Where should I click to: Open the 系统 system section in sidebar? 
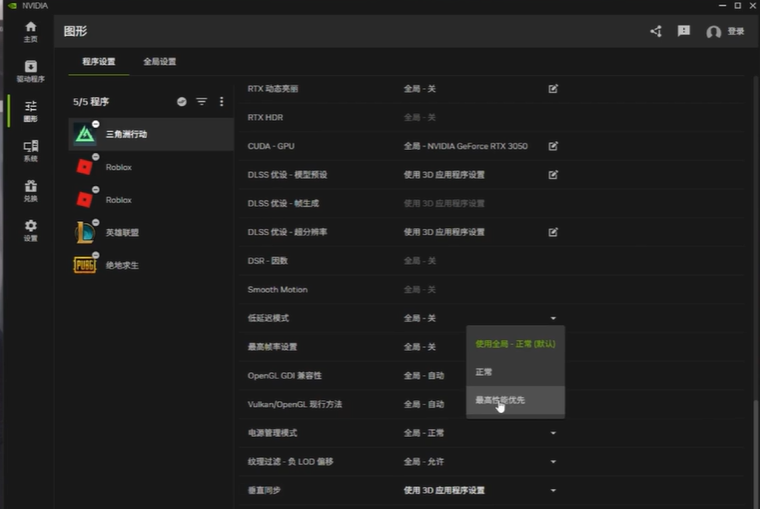pos(31,151)
